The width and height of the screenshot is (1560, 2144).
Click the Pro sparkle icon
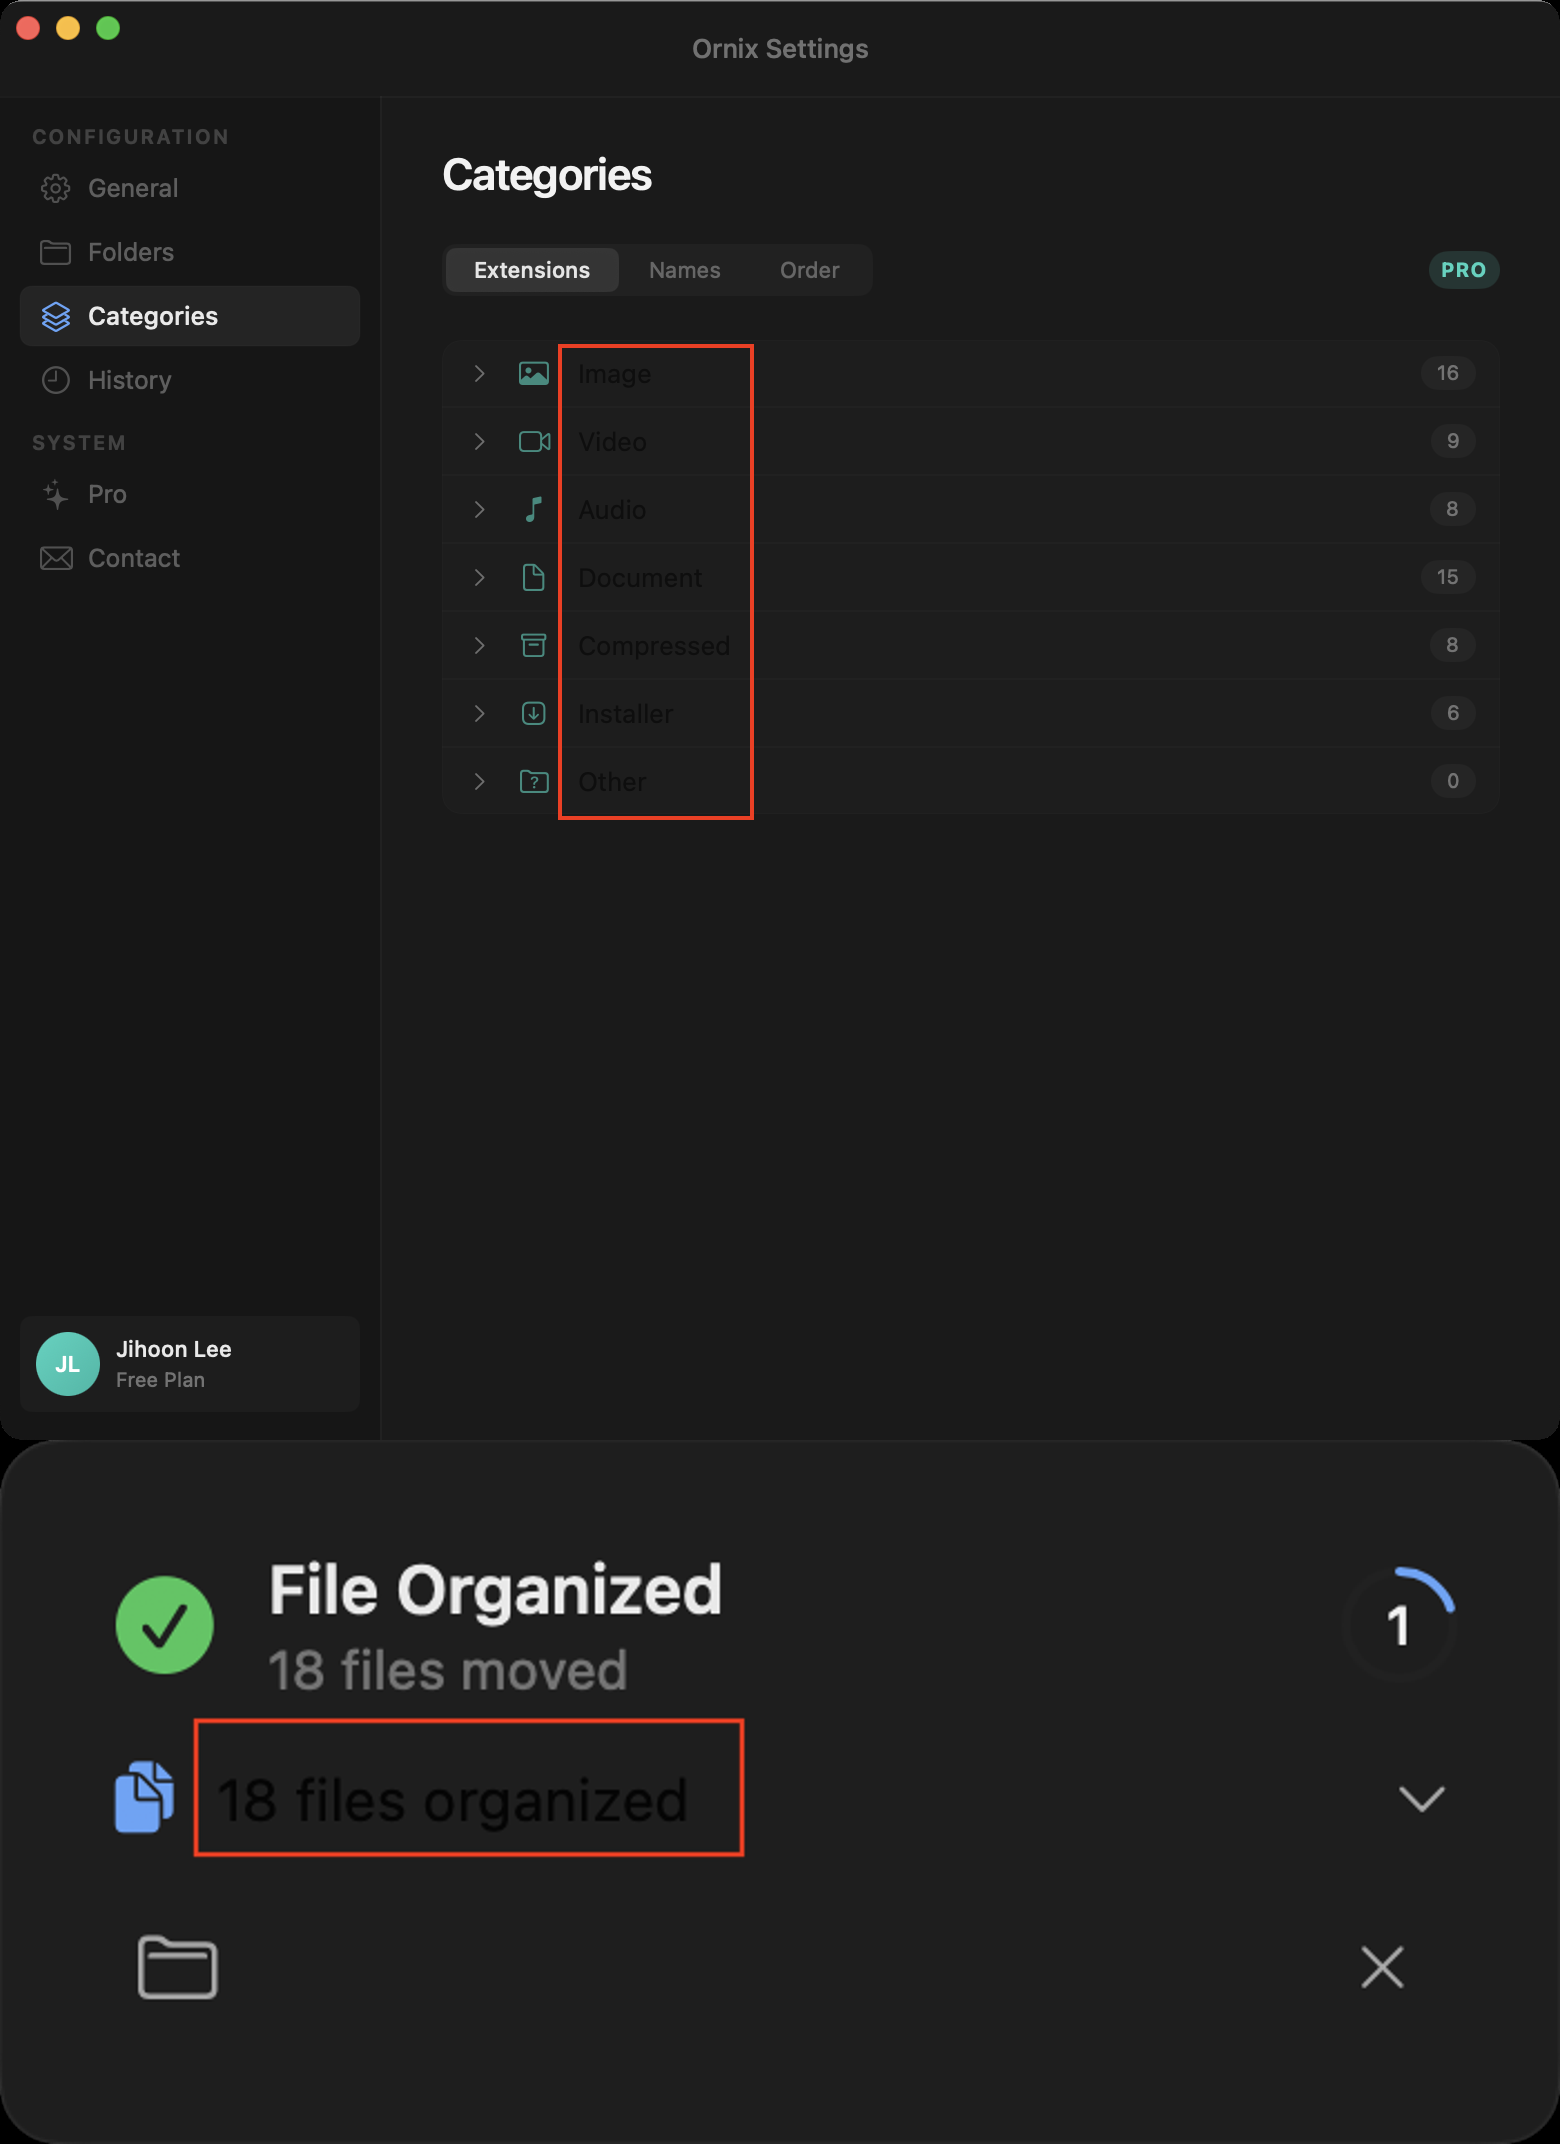tap(56, 494)
